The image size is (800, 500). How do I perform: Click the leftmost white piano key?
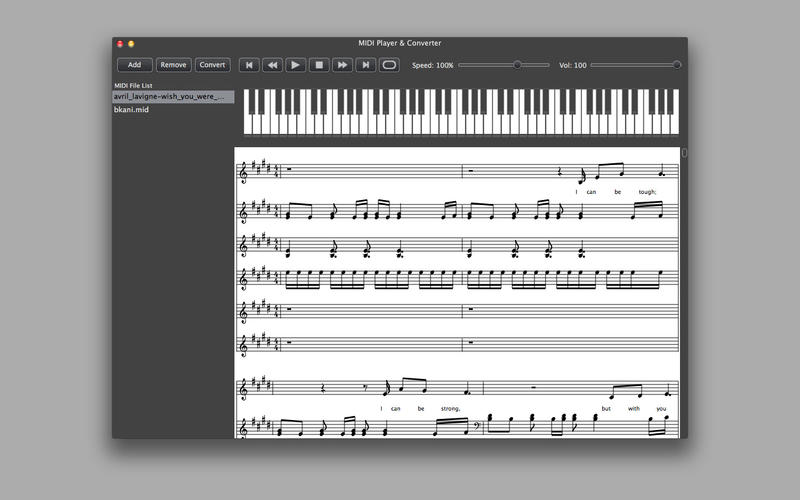(248, 123)
